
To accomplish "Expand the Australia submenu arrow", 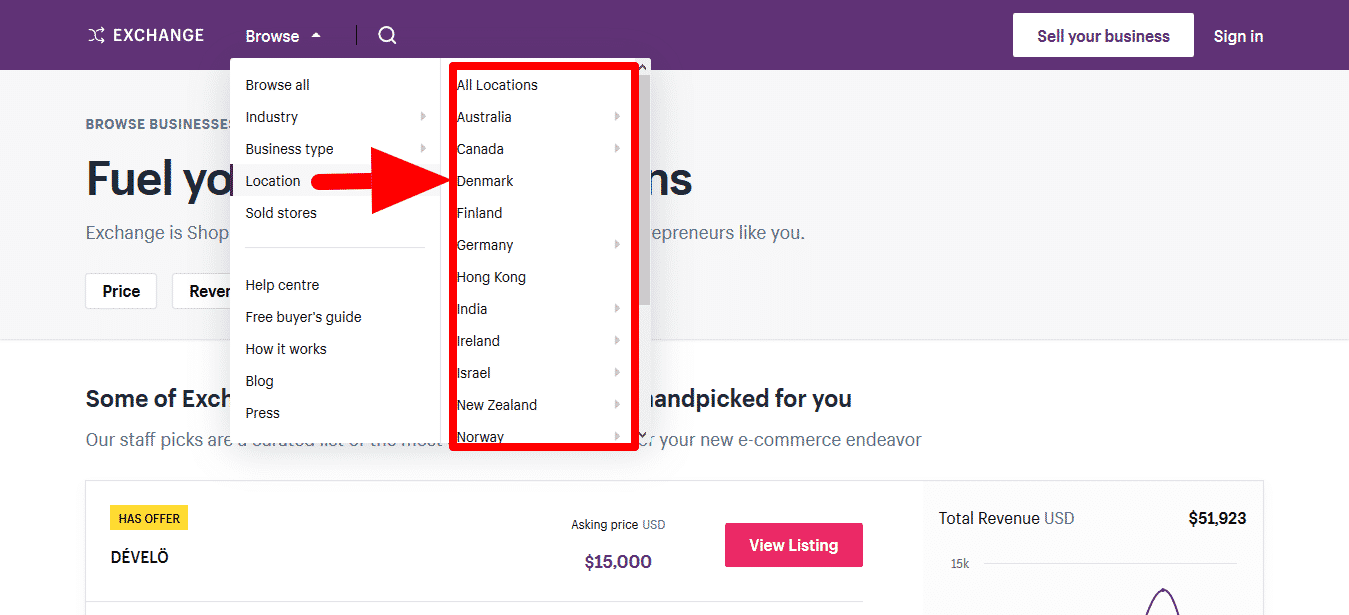I will point(617,117).
